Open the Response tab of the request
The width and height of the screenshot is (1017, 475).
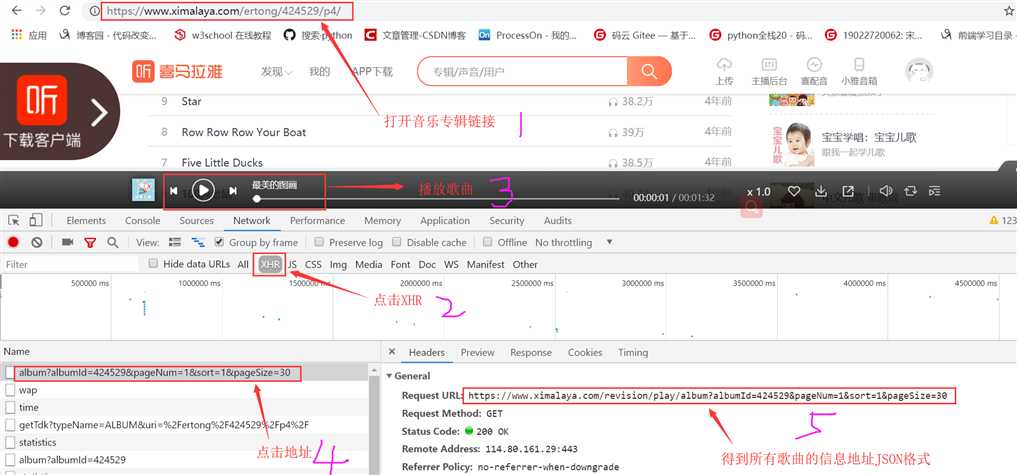click(x=531, y=352)
